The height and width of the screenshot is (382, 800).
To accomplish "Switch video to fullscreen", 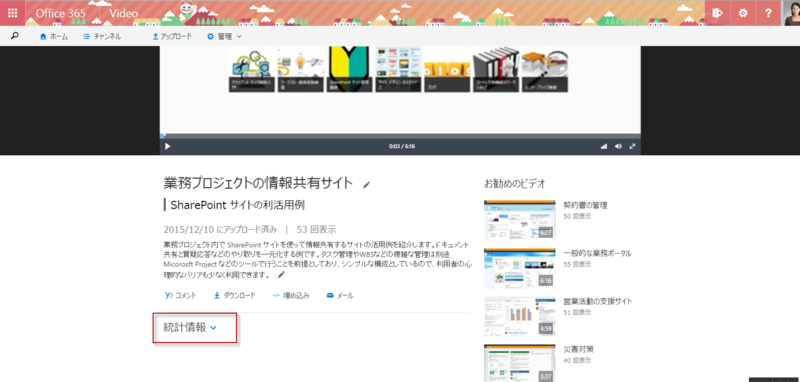I will point(633,146).
